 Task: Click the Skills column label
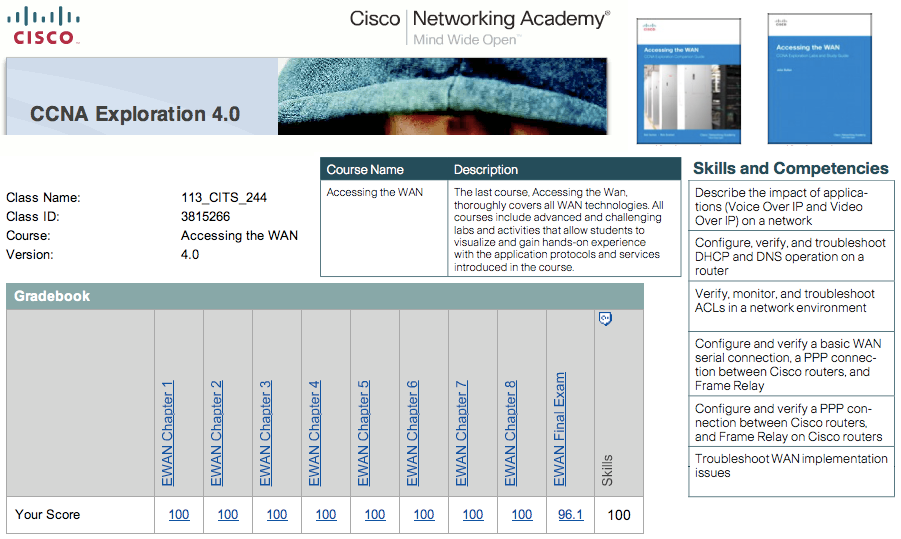607,470
